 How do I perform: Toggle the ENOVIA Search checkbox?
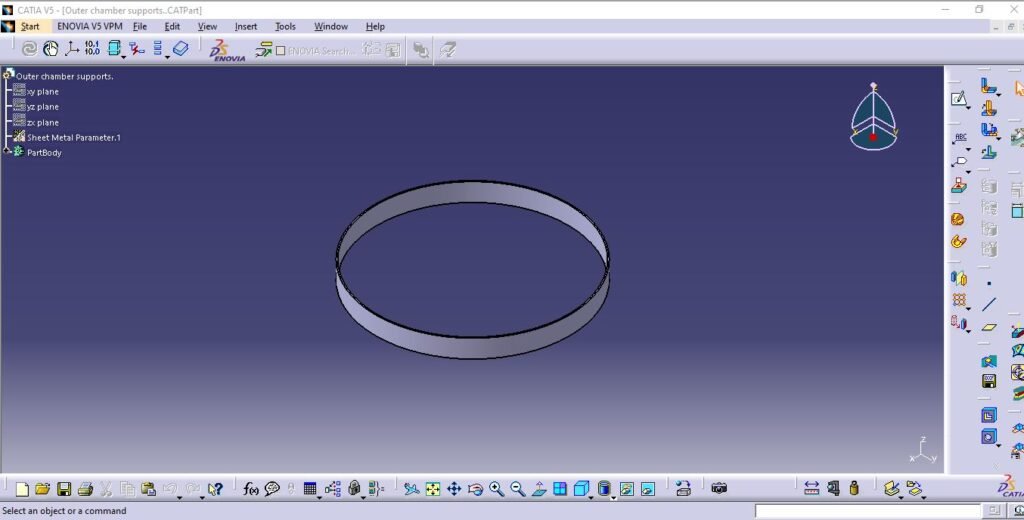[281, 50]
